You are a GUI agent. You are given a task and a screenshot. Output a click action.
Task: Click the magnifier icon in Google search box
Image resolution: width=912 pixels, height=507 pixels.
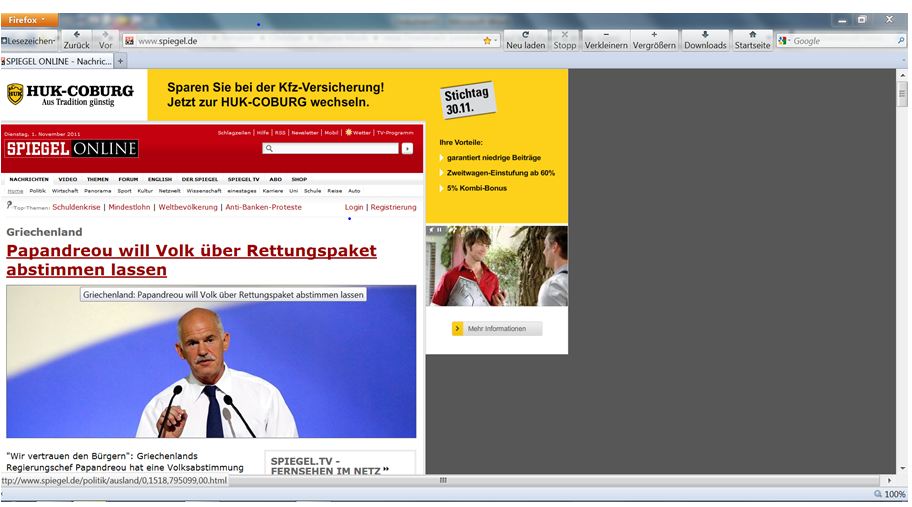tap(901, 41)
